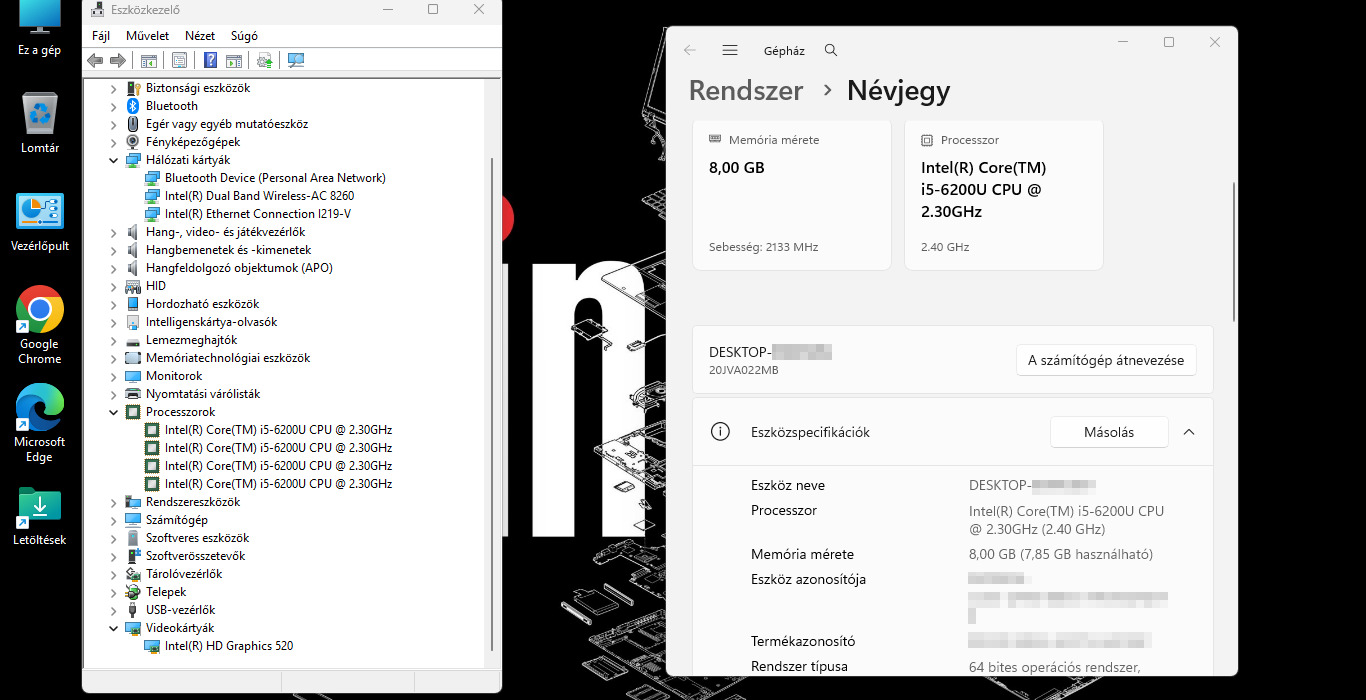Click the Telepek battery icon
Screen dimensions: 1366x700
133,592
